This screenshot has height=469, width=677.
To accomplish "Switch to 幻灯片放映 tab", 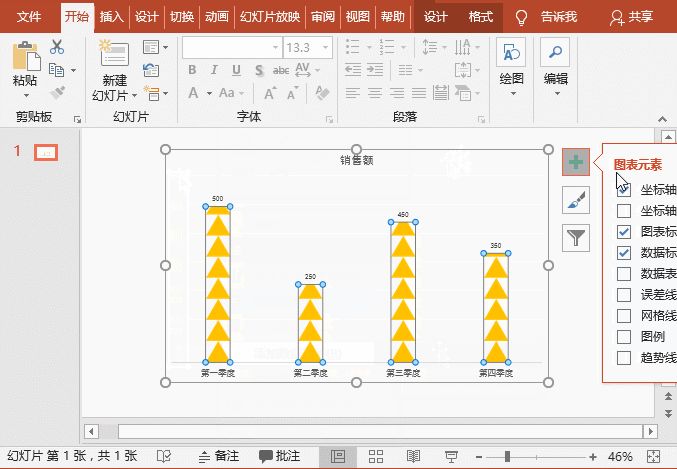I will pos(270,17).
